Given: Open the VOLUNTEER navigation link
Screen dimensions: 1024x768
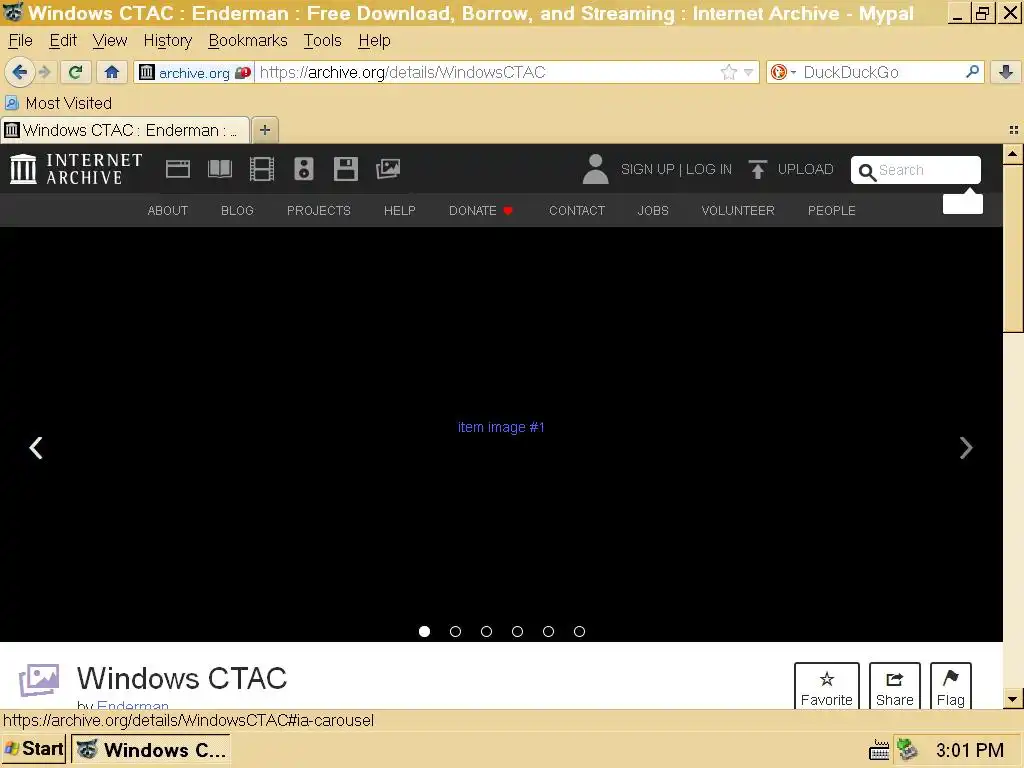Looking at the screenshot, I should [738, 210].
